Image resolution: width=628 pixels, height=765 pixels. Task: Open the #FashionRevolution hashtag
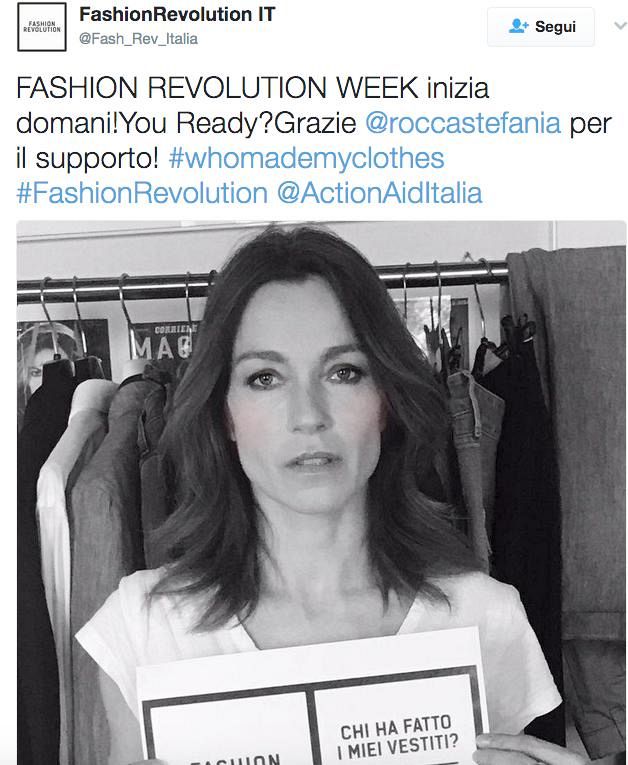pos(142,193)
